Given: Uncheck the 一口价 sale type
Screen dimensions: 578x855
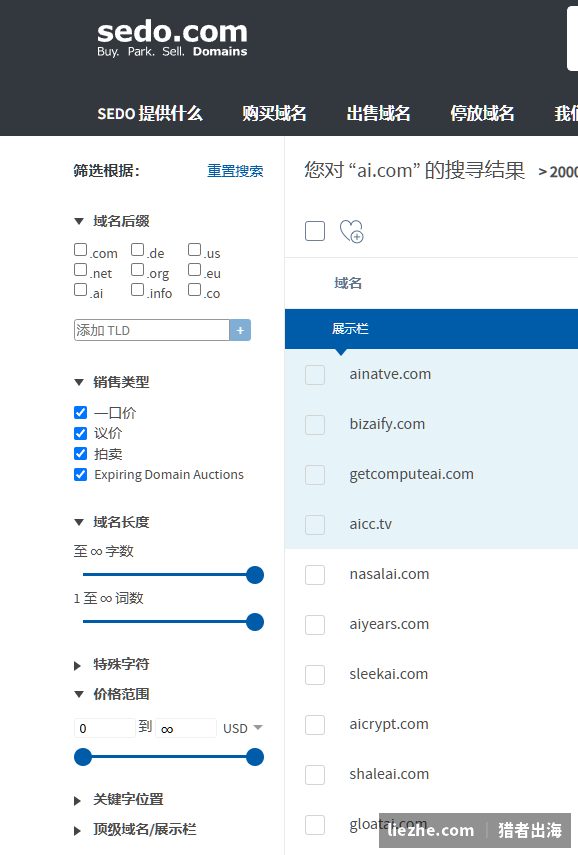Looking at the screenshot, I should point(80,412).
